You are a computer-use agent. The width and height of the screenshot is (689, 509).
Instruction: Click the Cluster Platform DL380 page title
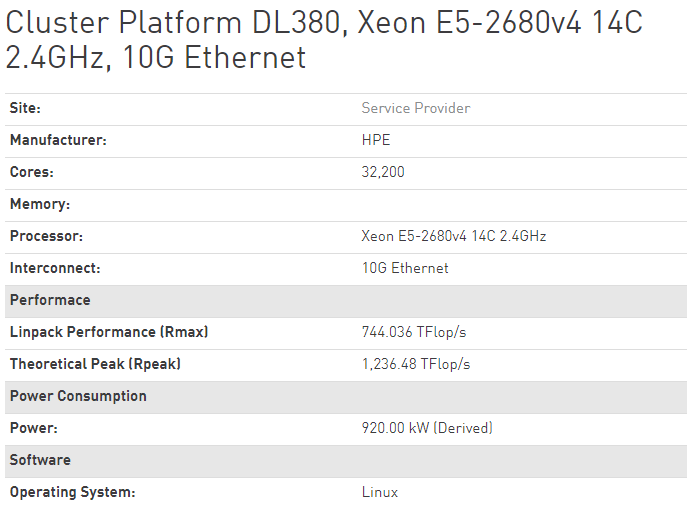[x=324, y=40]
